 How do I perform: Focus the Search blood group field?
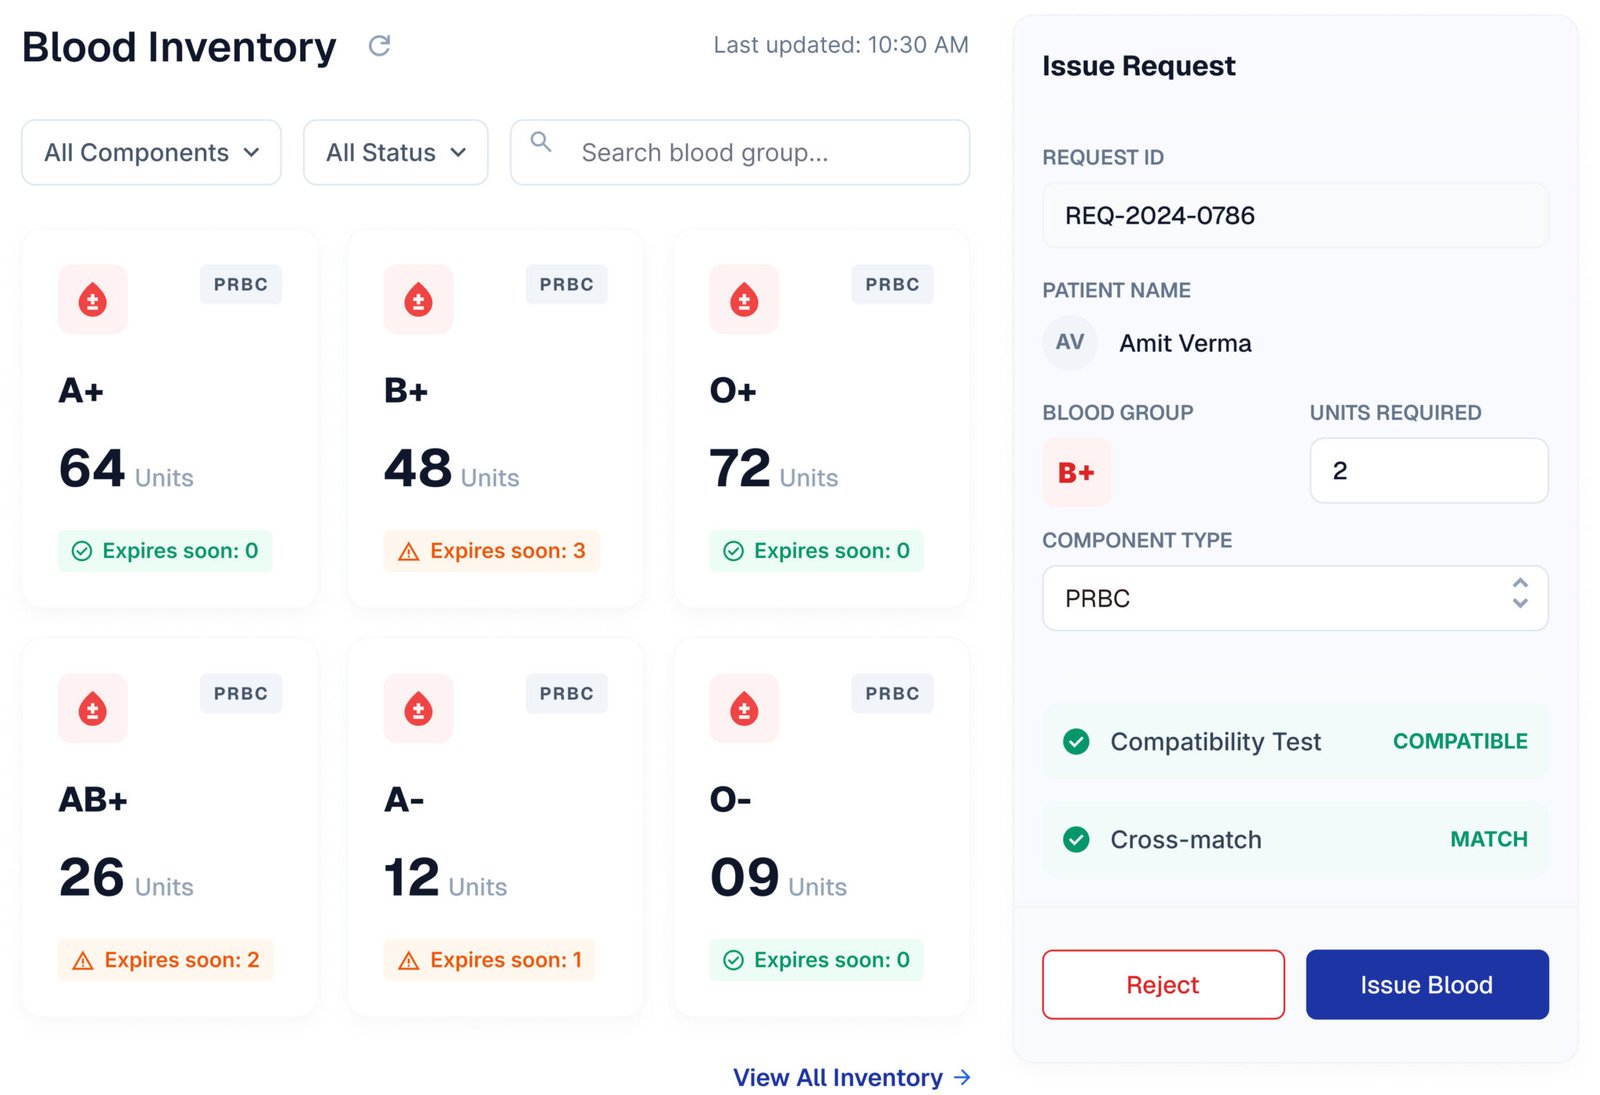tap(740, 152)
